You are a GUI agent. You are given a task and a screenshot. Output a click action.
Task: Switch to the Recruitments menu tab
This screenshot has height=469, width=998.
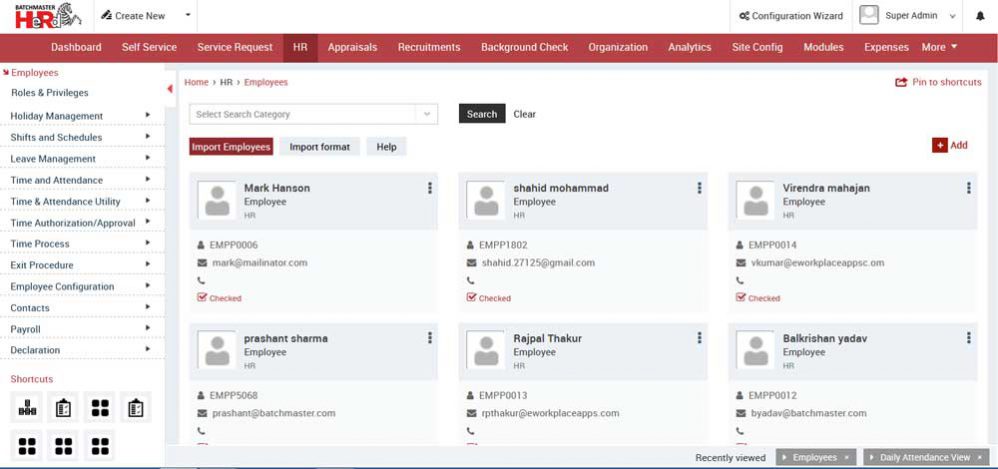click(428, 47)
